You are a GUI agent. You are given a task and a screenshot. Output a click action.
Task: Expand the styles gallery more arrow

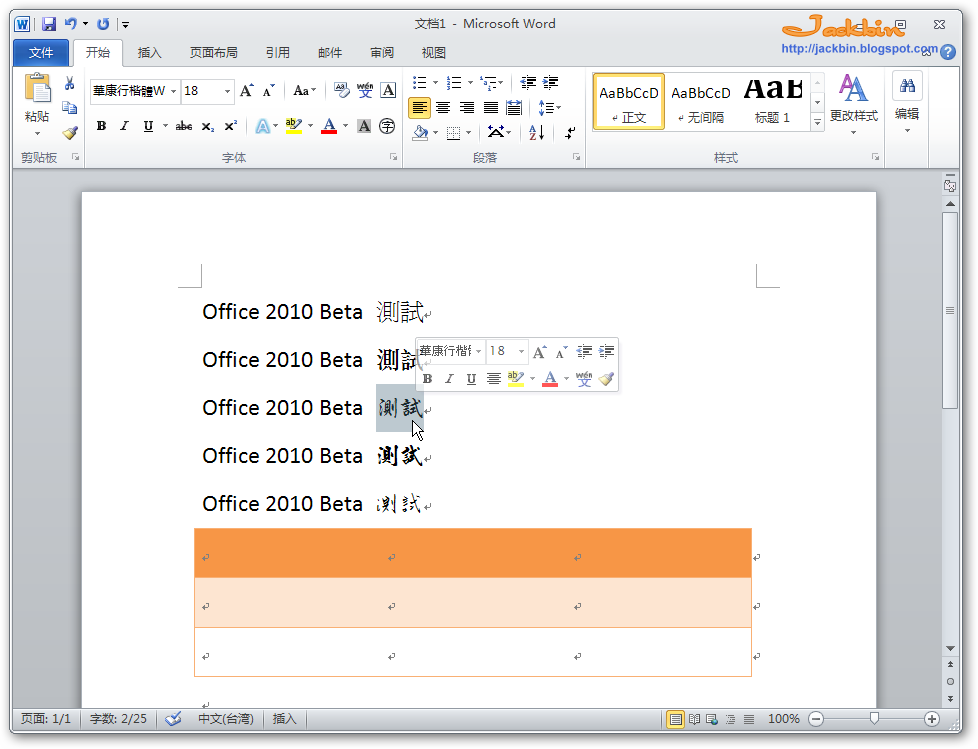click(x=817, y=123)
